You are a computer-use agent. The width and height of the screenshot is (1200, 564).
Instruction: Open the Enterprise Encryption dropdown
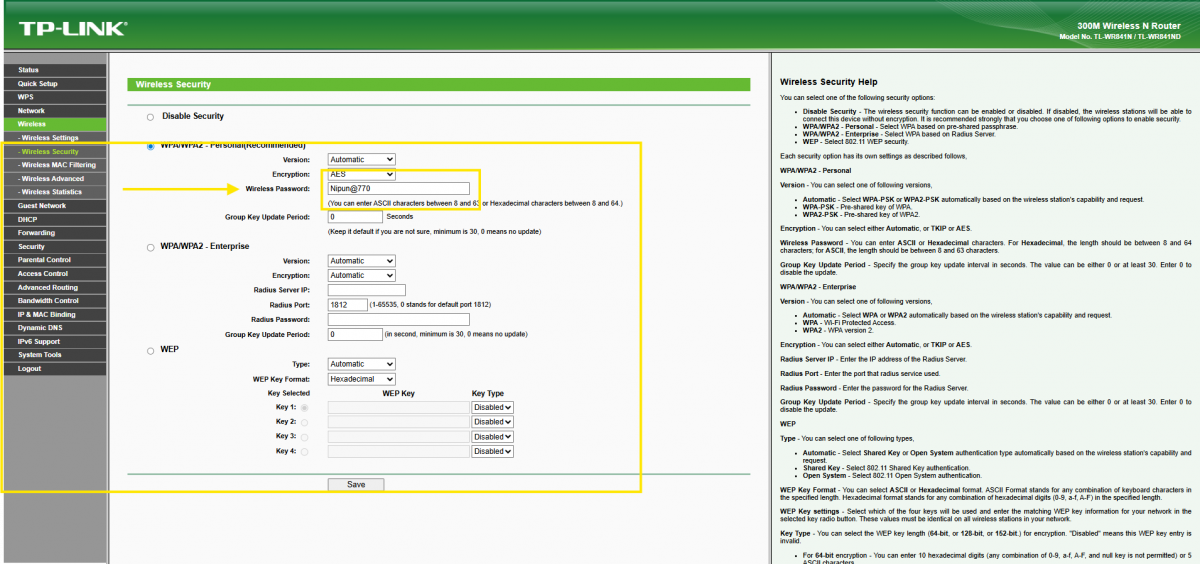coord(362,275)
